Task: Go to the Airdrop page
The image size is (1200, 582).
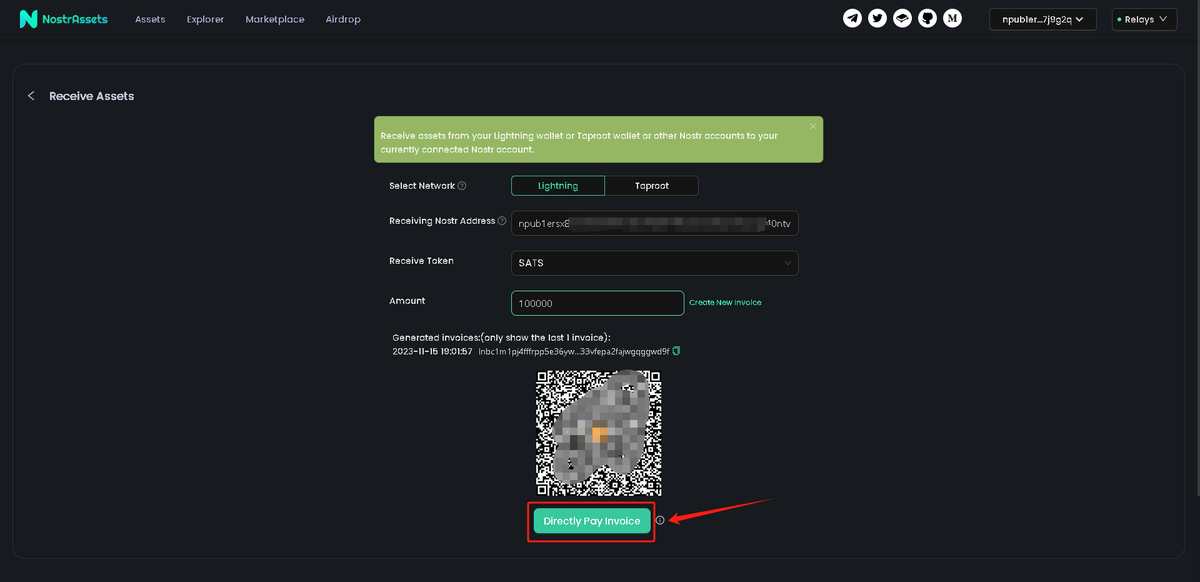Action: click(x=343, y=19)
